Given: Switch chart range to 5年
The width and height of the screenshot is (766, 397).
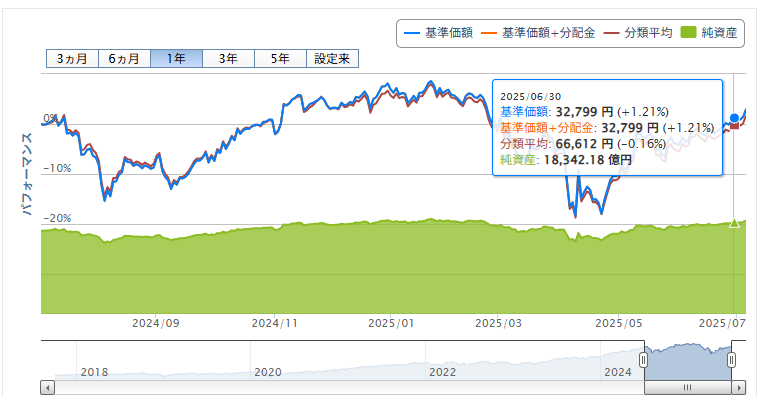Looking at the screenshot, I should pos(280,59).
